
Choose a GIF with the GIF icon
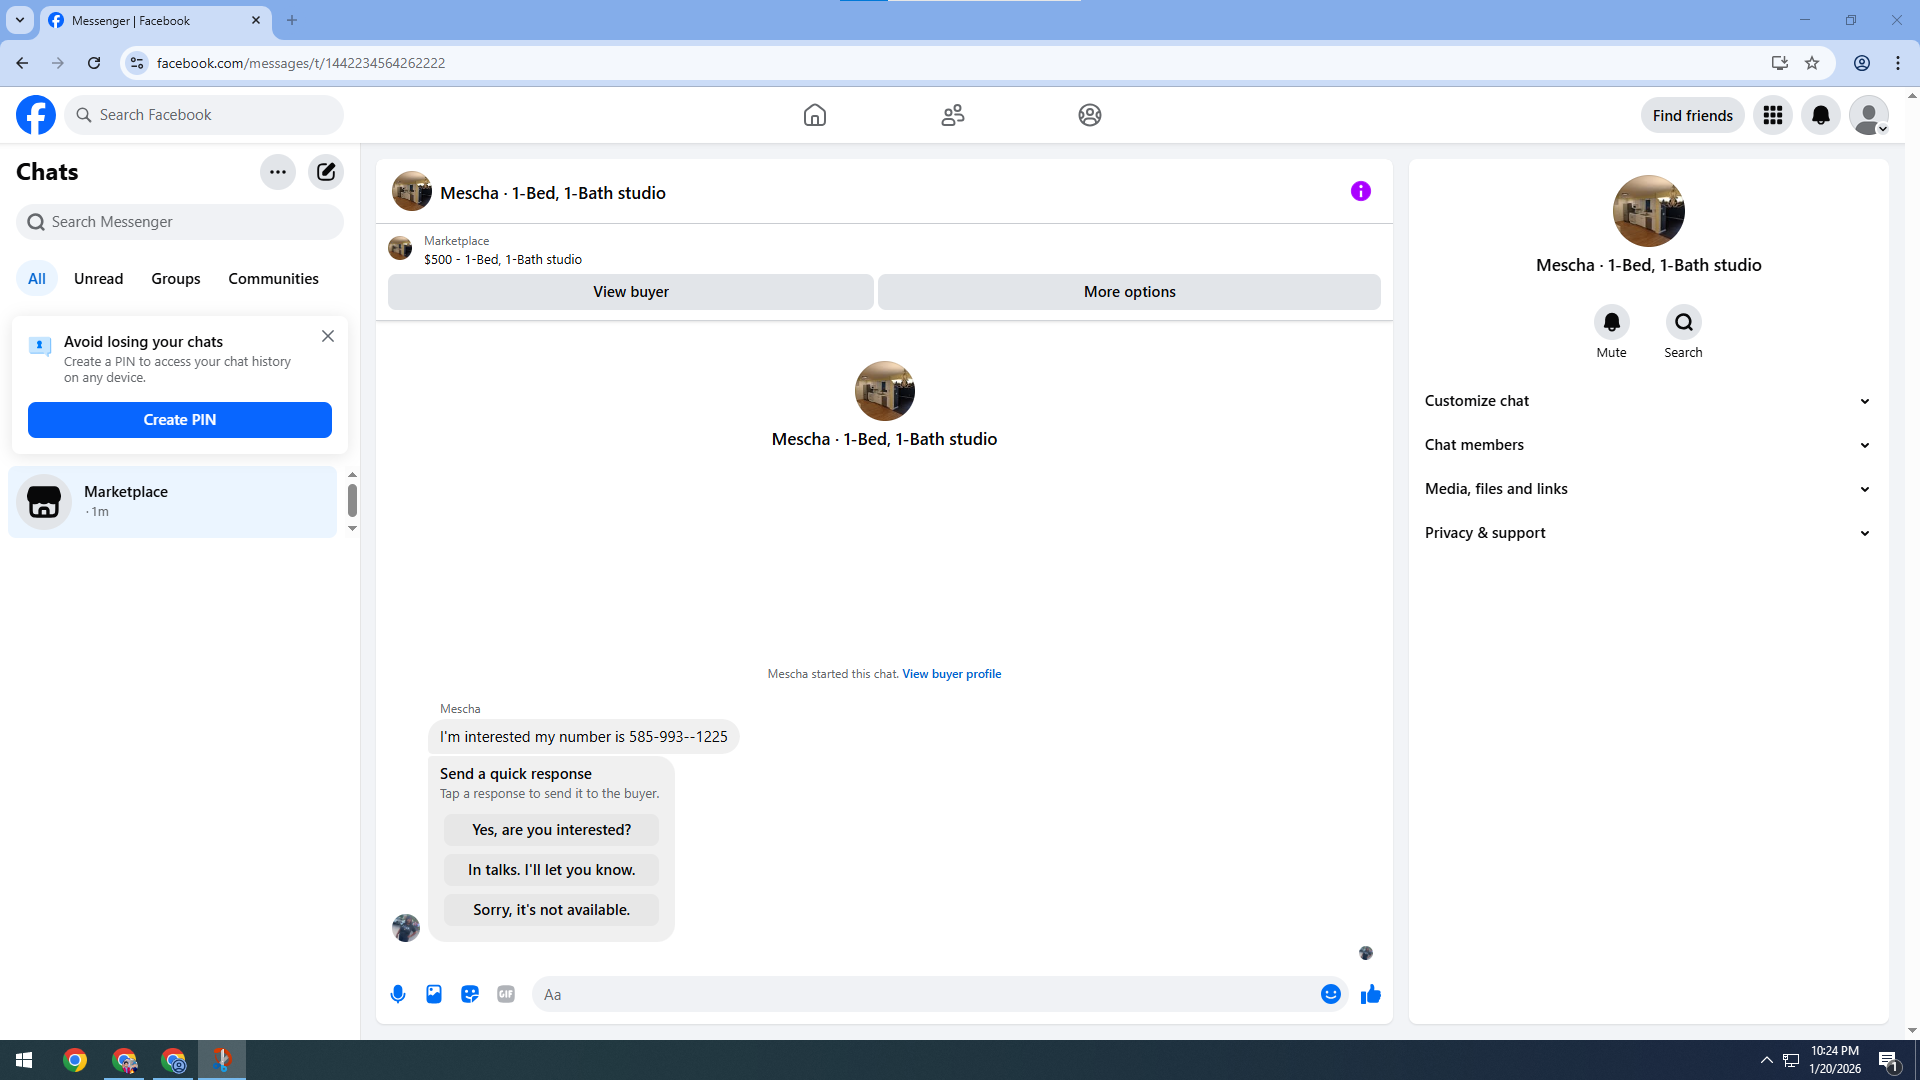[x=506, y=994]
